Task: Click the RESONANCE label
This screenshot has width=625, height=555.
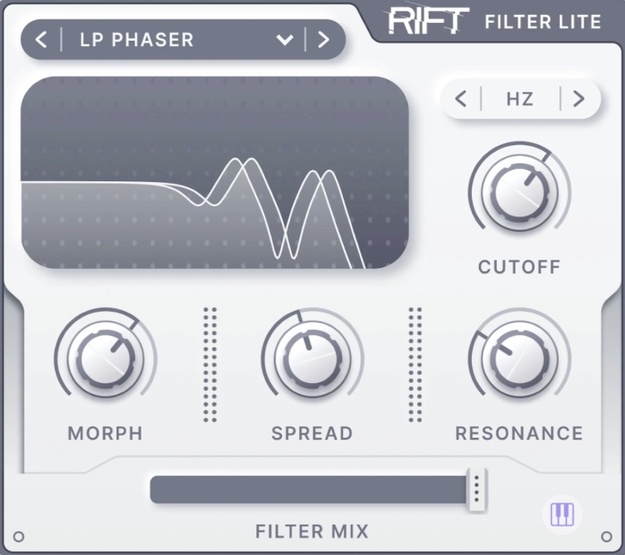Action: [519, 433]
